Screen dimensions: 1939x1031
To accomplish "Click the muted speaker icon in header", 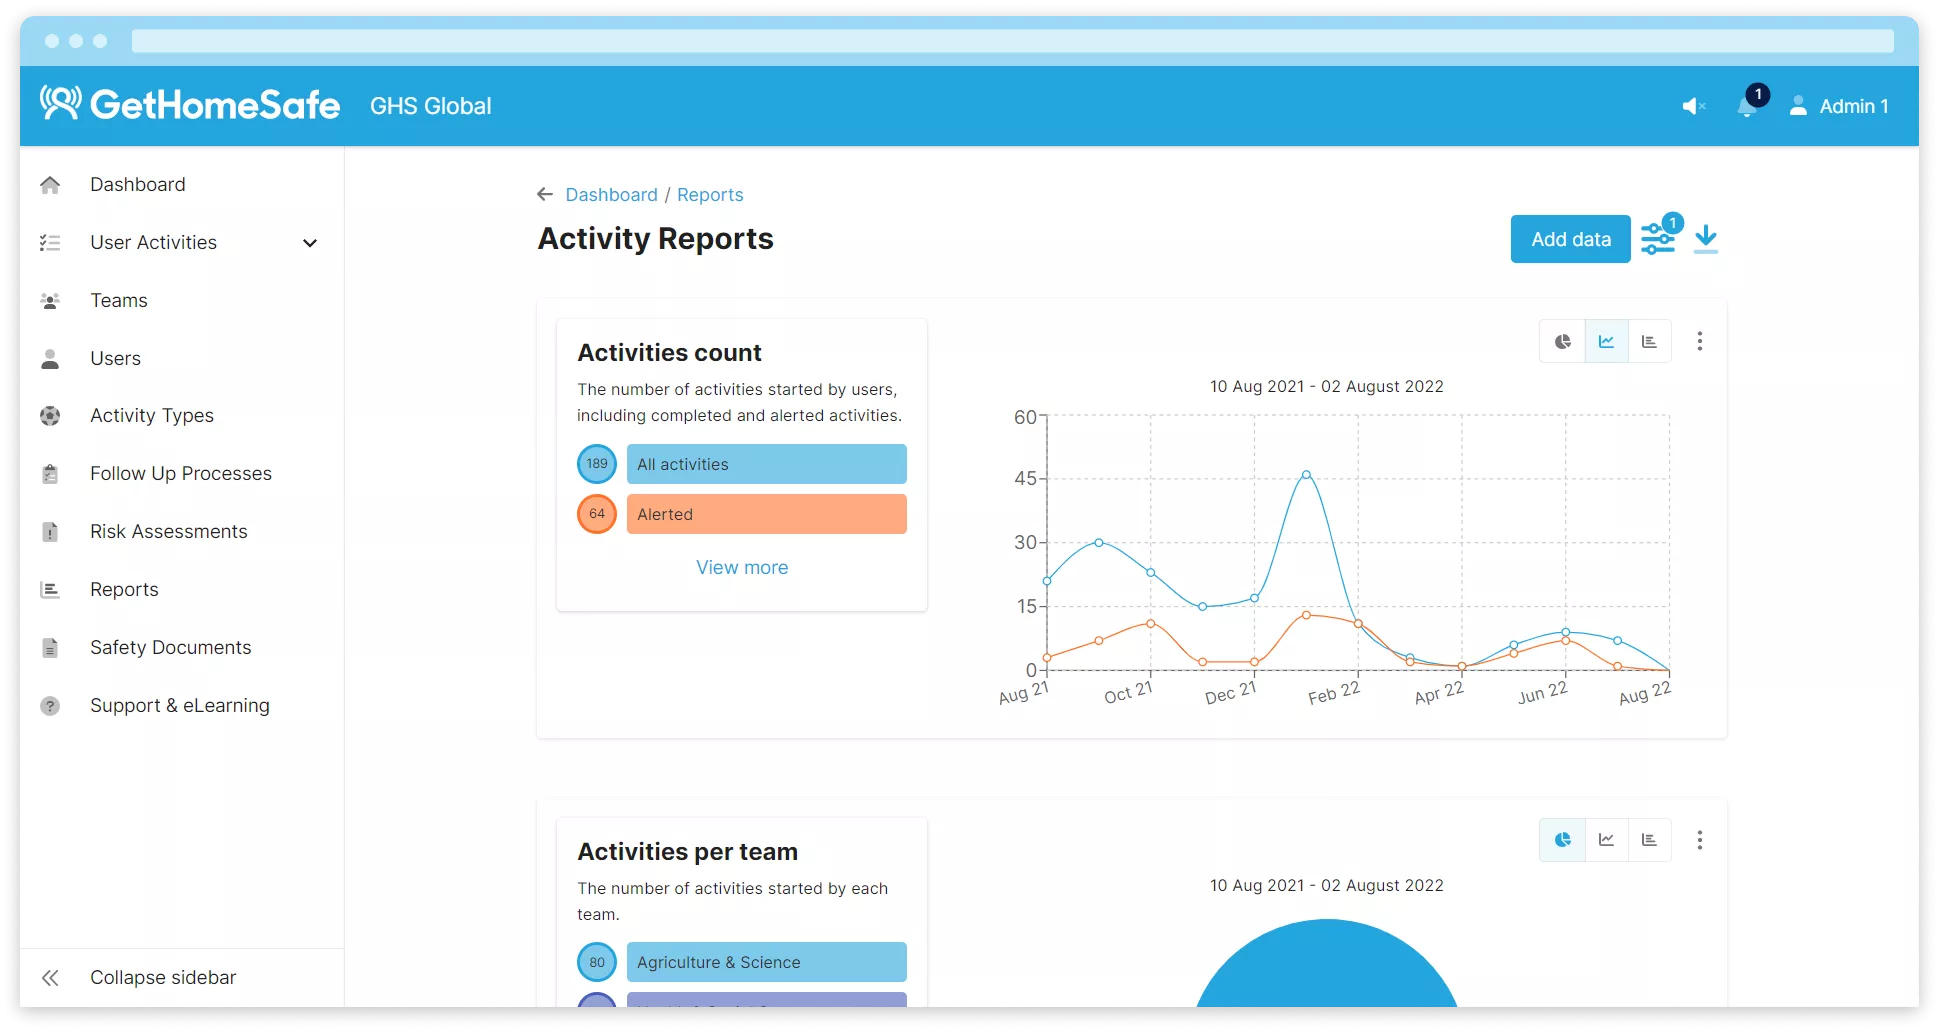I will pos(1693,106).
